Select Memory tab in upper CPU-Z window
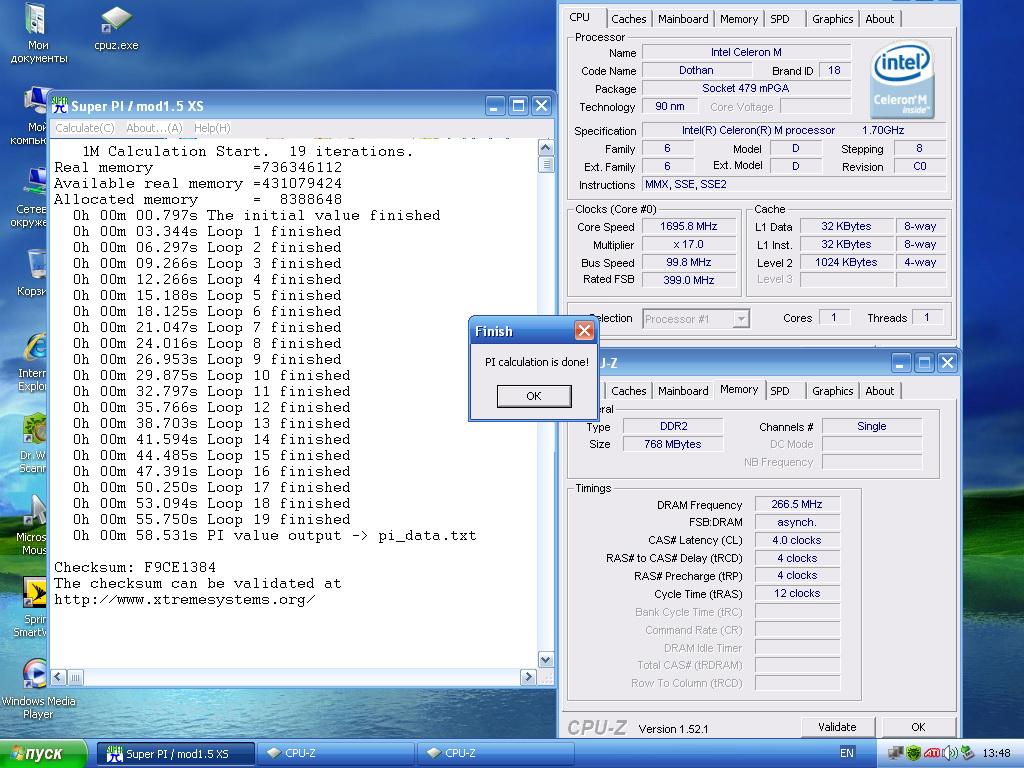This screenshot has width=1024, height=768. (739, 19)
